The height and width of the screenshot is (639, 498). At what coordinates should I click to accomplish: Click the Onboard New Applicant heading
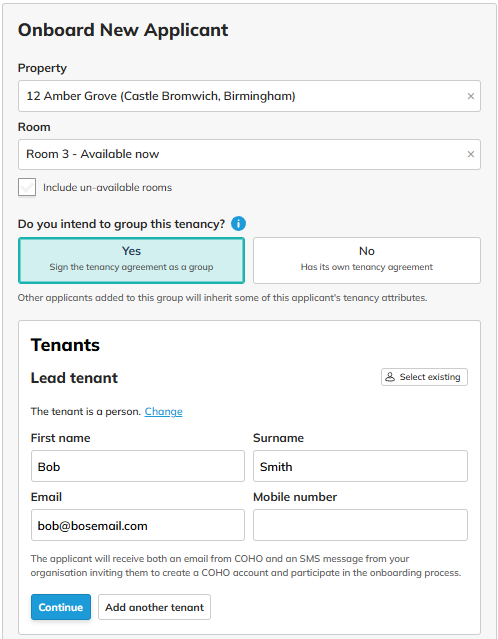coord(123,30)
